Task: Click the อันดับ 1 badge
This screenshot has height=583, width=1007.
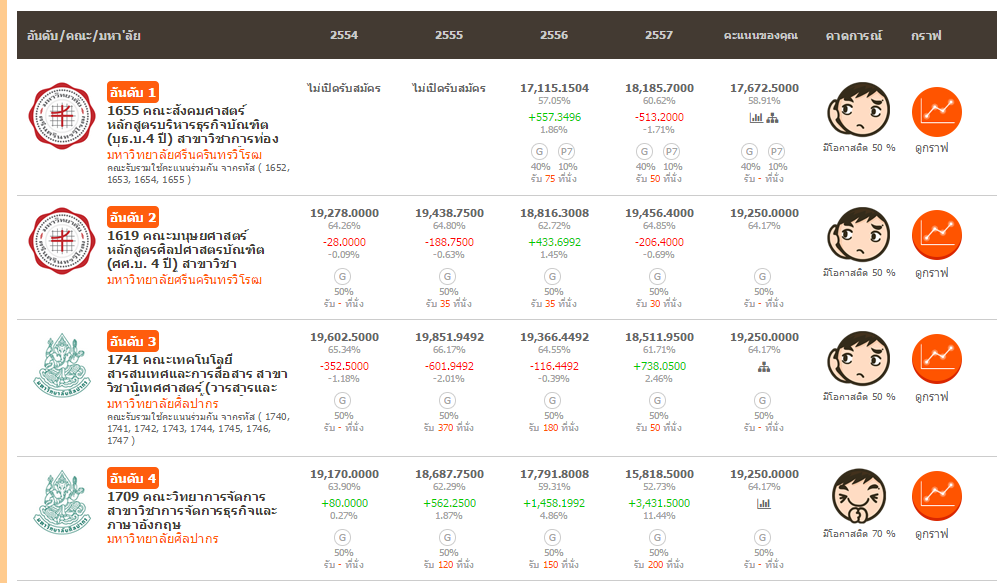Action: coord(132,92)
